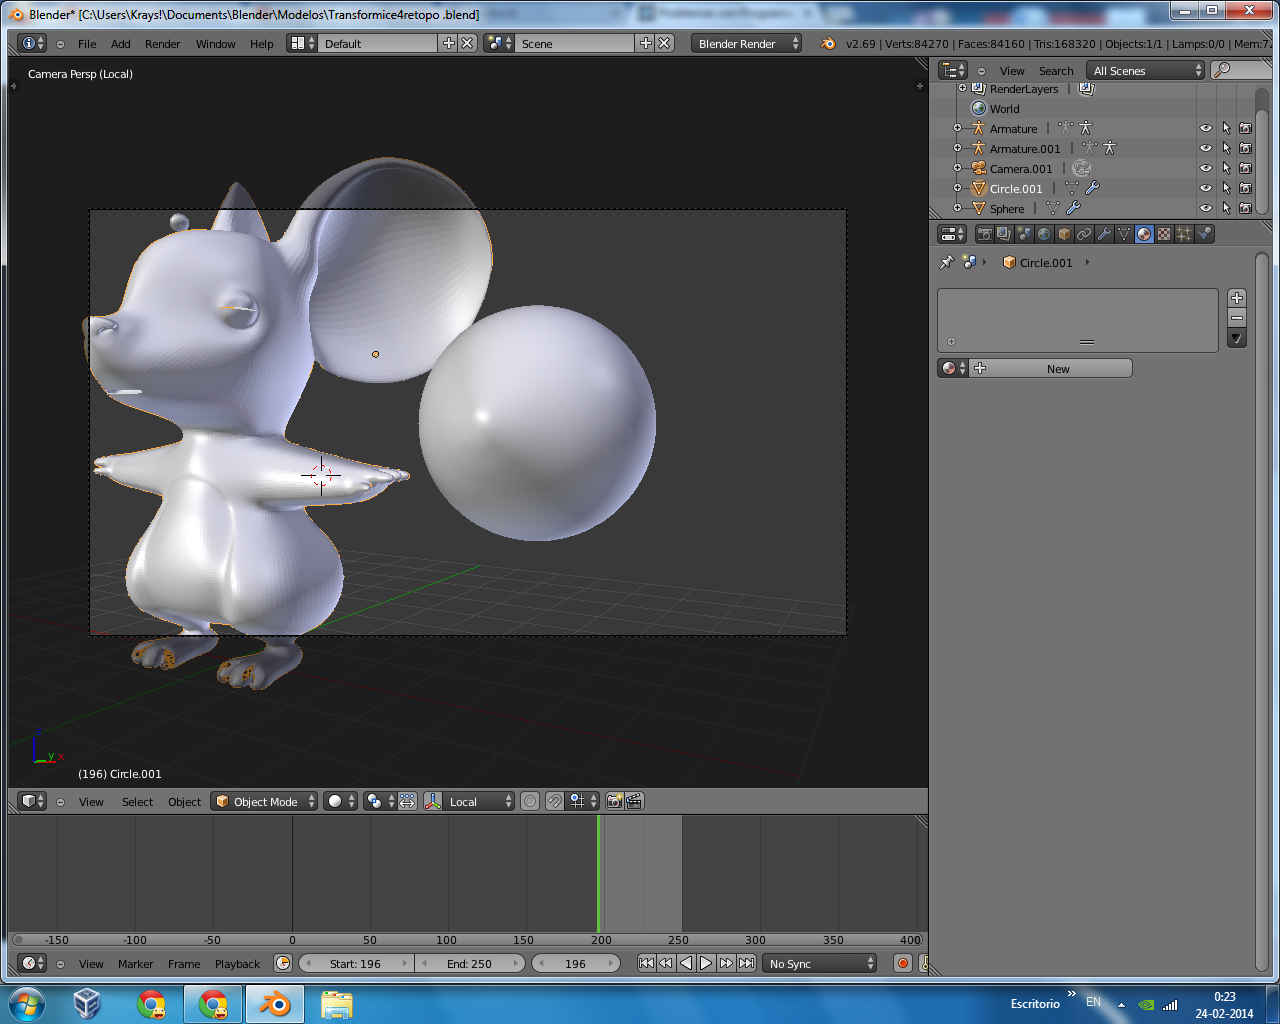The image size is (1280, 1024).
Task: Open the All Scenes outliner display dropdown
Action: (x=1146, y=70)
